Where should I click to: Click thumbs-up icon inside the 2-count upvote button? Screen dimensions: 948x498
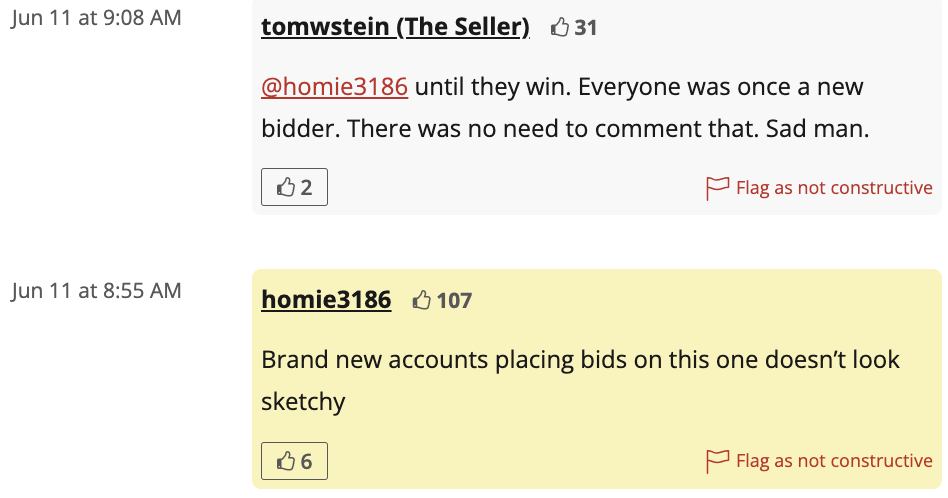286,187
